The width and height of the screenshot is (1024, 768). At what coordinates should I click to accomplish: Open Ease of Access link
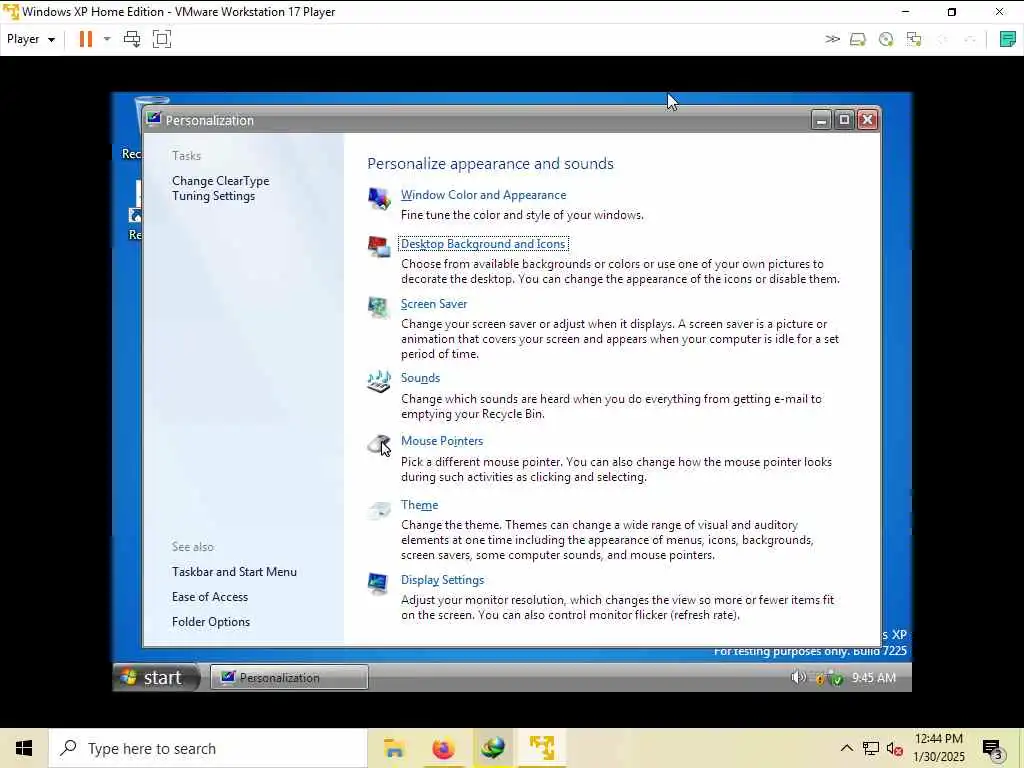click(210, 597)
